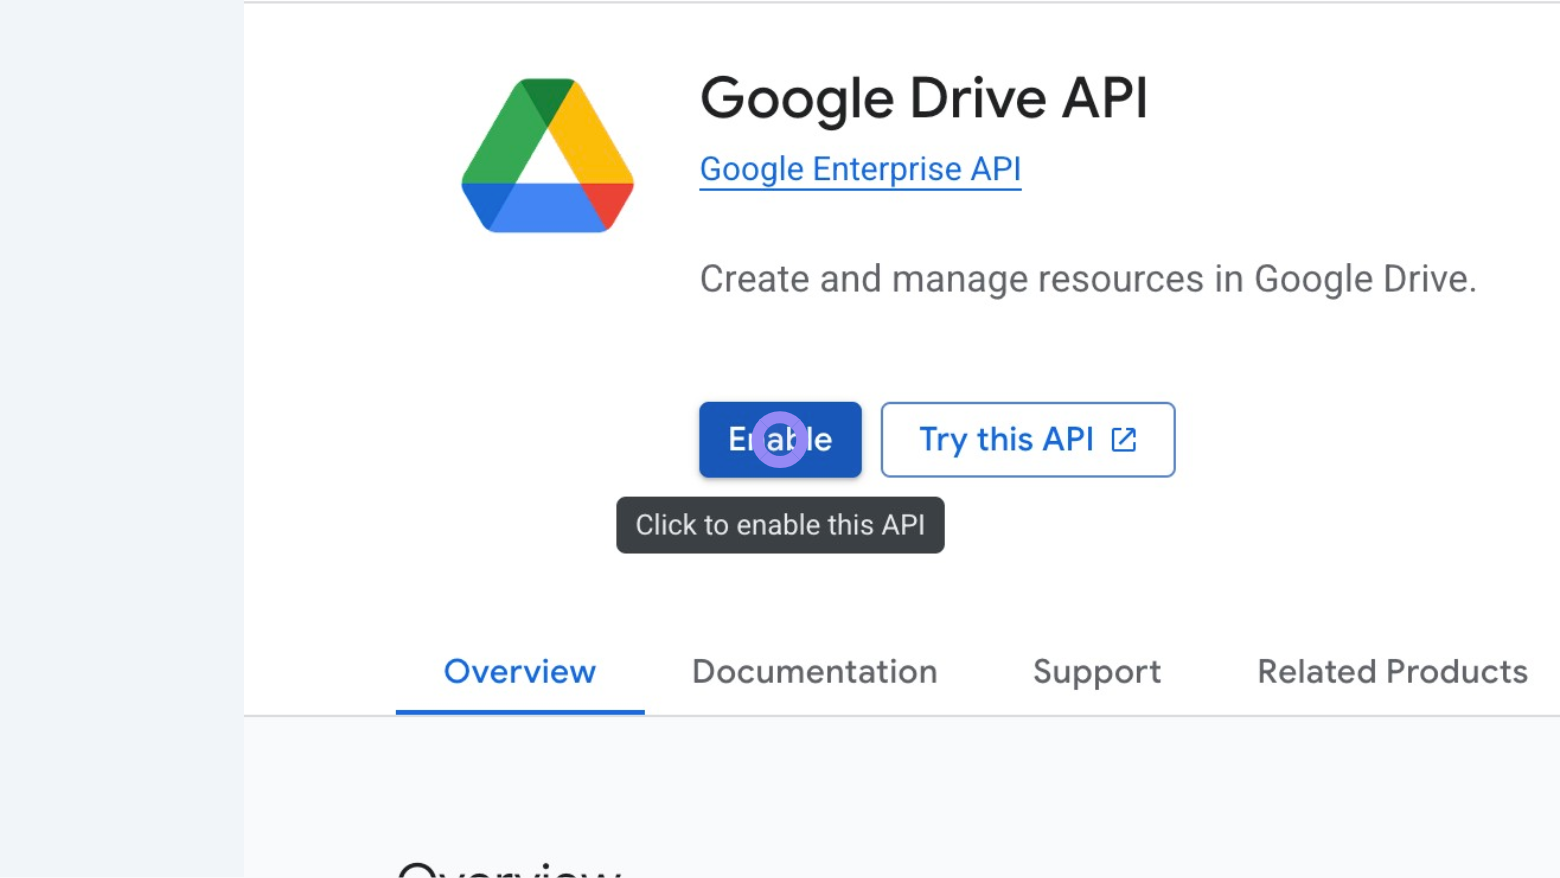Click the blue underline beneath the Overview tab
1560x878 pixels.
click(x=519, y=710)
